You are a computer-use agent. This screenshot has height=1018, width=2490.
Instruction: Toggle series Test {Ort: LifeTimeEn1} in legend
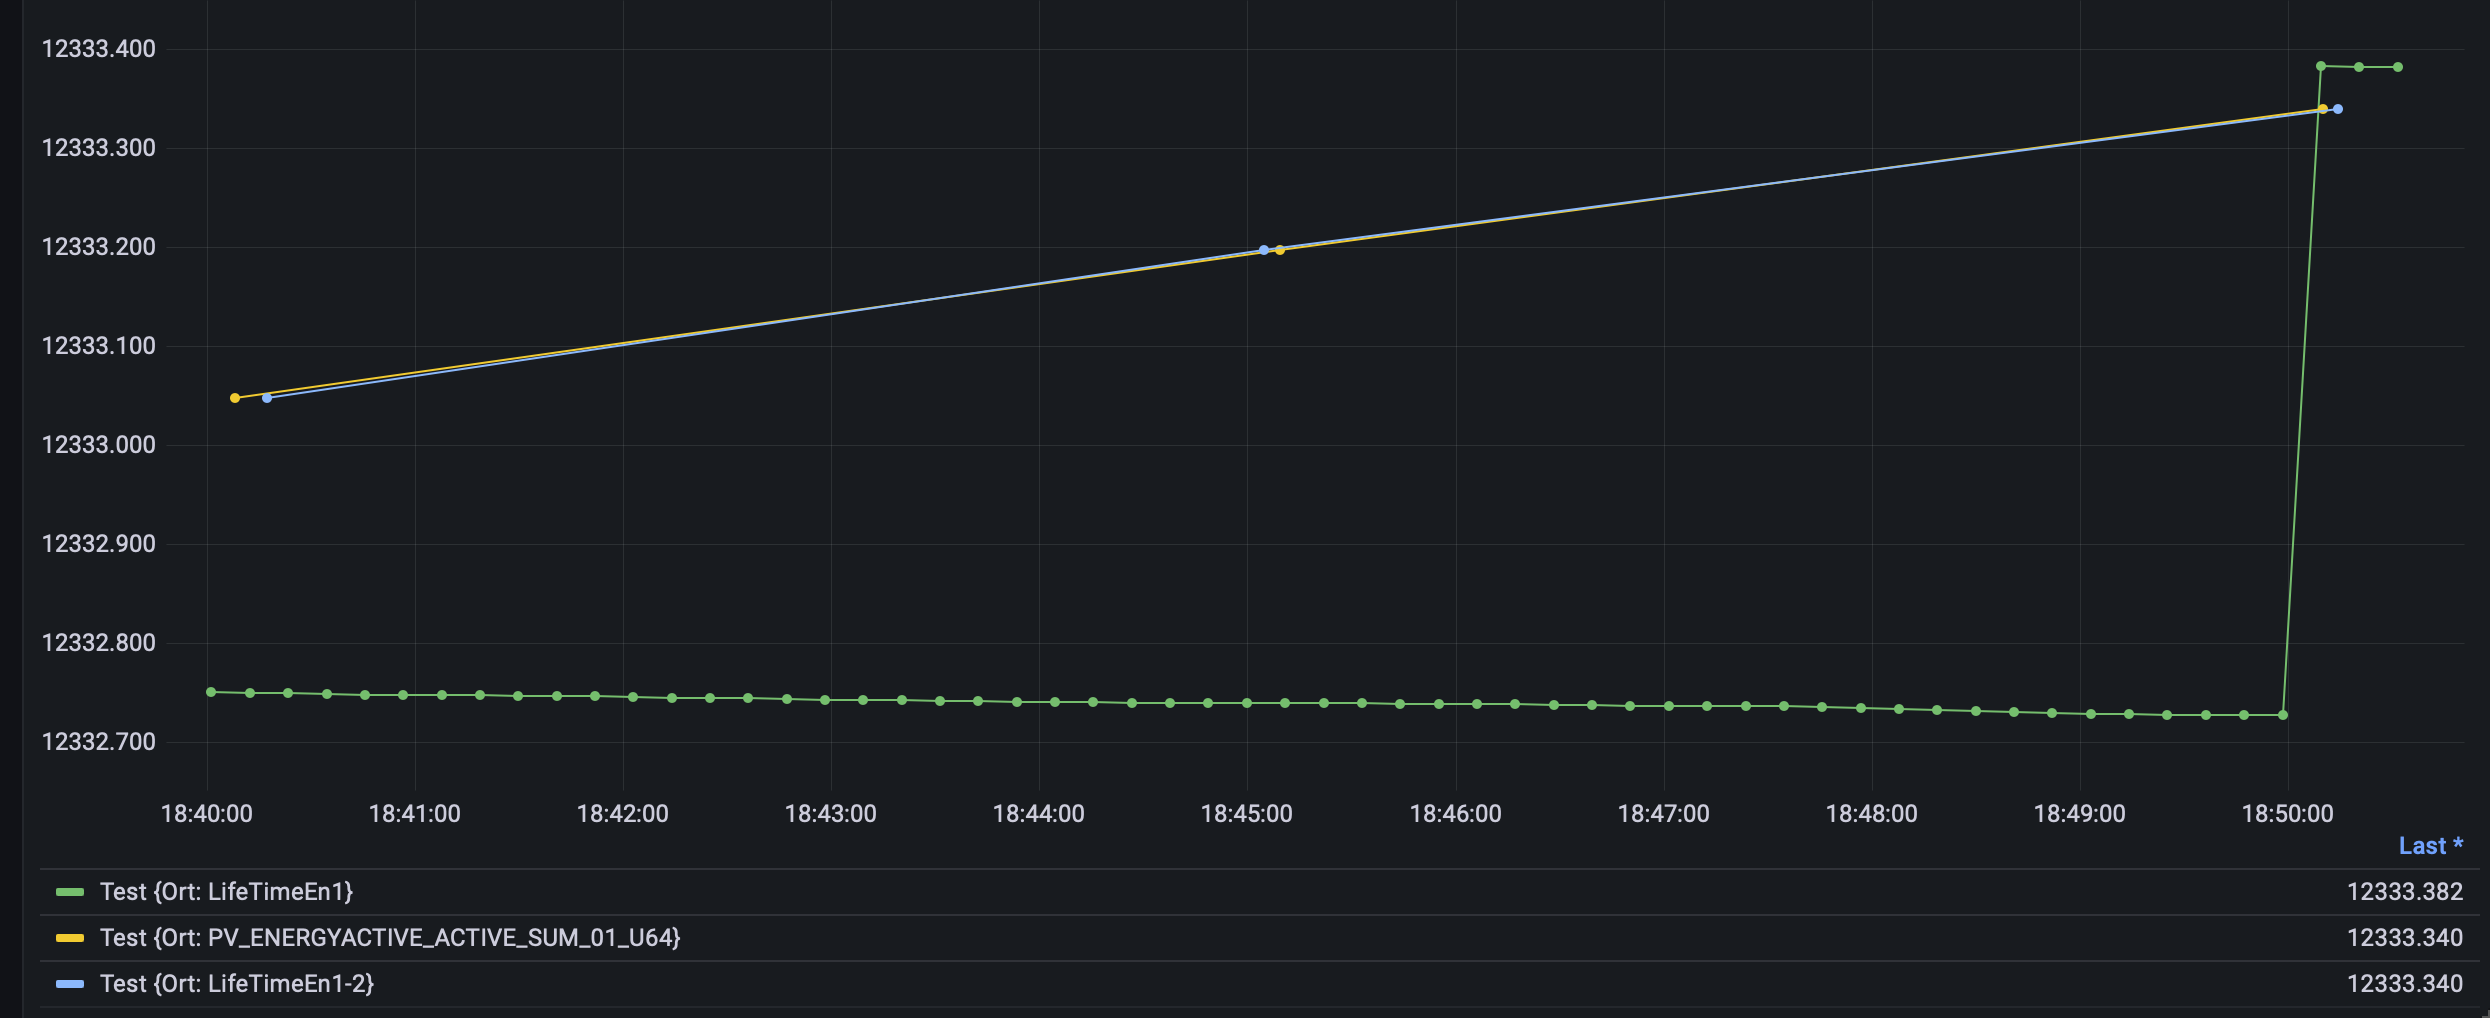[x=227, y=892]
